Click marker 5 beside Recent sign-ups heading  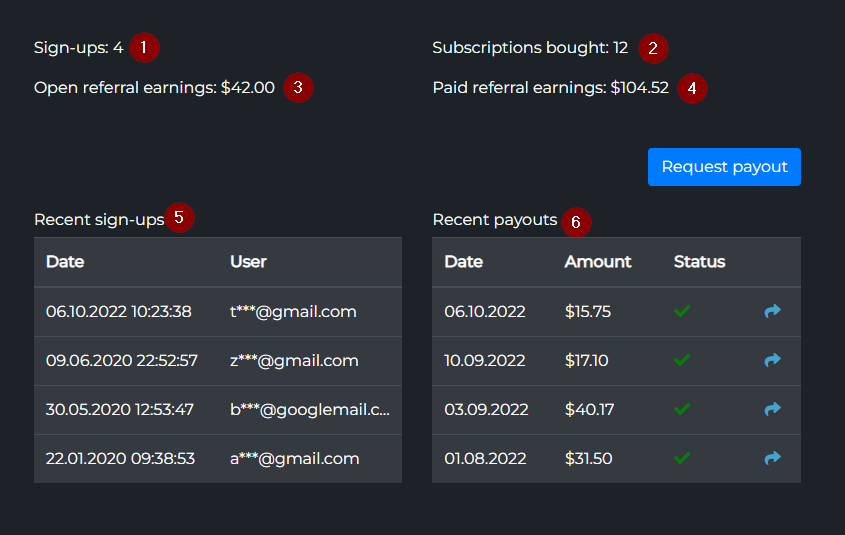pyautogui.click(x=179, y=218)
